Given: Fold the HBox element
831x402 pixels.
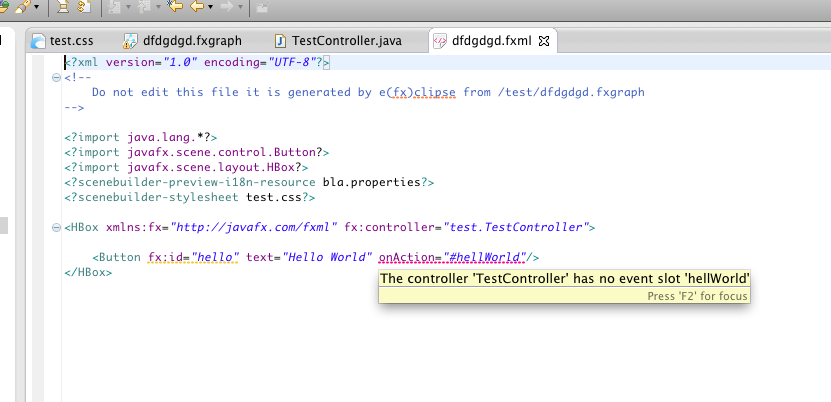Looking at the screenshot, I should coord(56,227).
